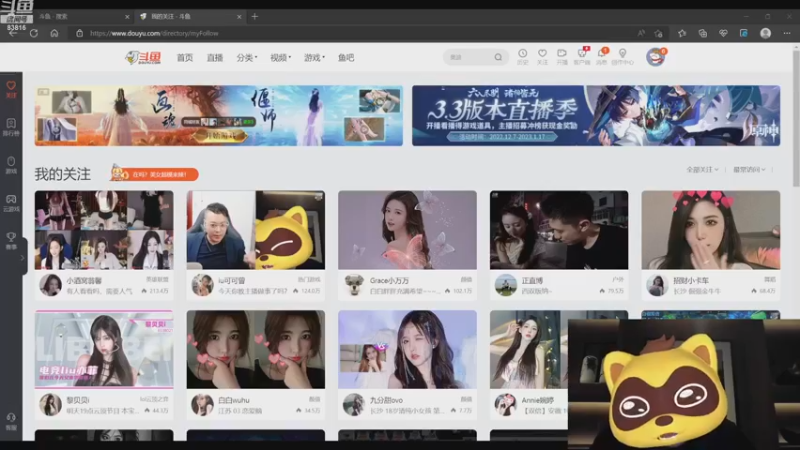The image size is (800, 450).
Task: Go to 鱼吧 in navigation
Action: click(x=346, y=58)
